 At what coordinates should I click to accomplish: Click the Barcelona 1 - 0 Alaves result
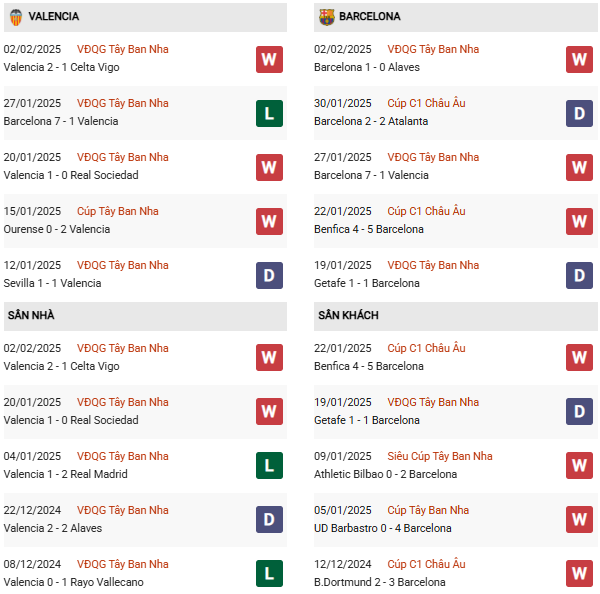tap(367, 68)
